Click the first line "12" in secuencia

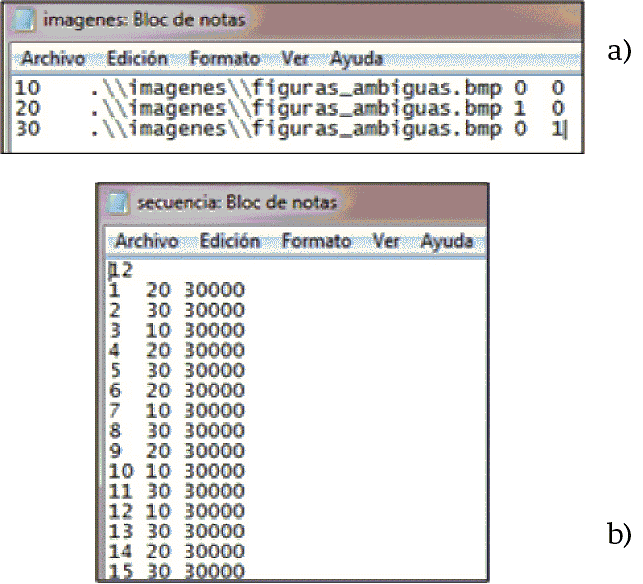[x=121, y=270]
